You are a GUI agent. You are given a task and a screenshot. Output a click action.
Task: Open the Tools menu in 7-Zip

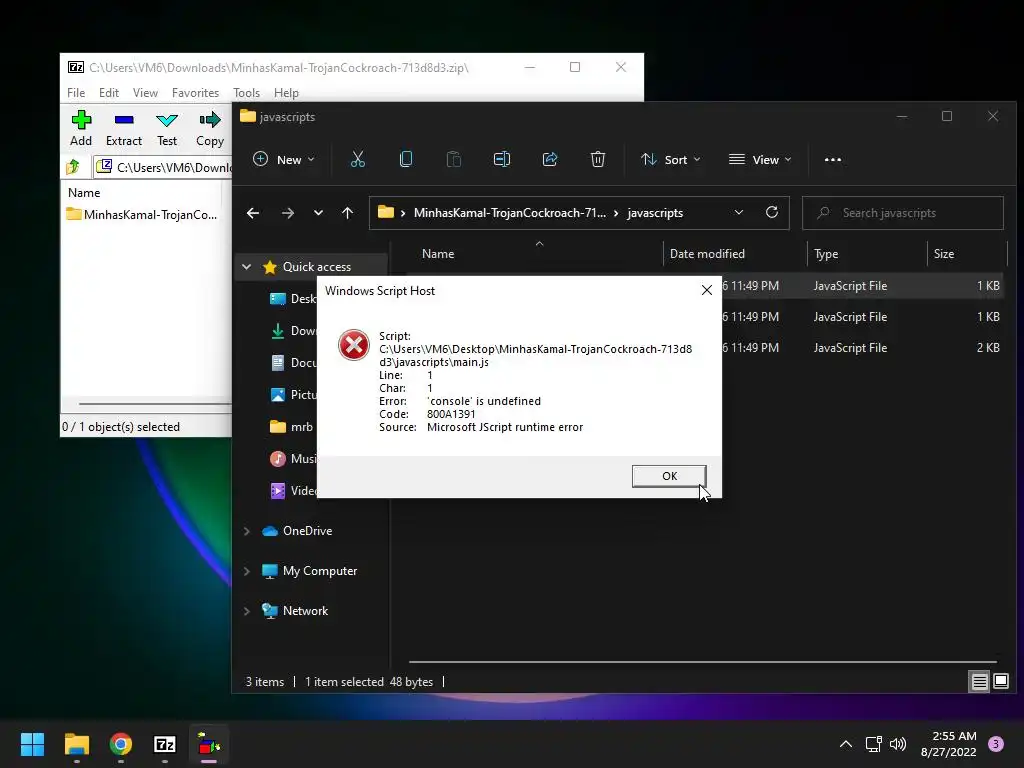tap(246, 93)
